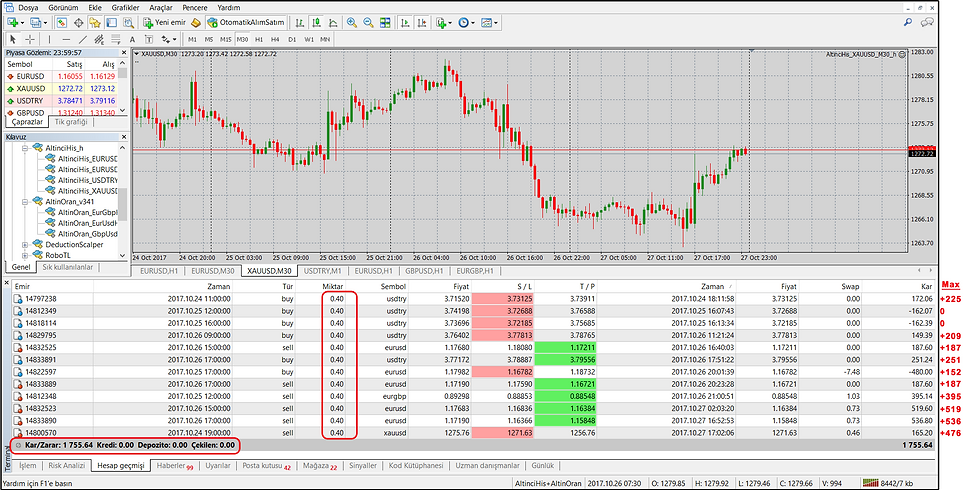This screenshot has height=490, width=963.
Task: Select the equidistant channel tool
Action: 99,39
